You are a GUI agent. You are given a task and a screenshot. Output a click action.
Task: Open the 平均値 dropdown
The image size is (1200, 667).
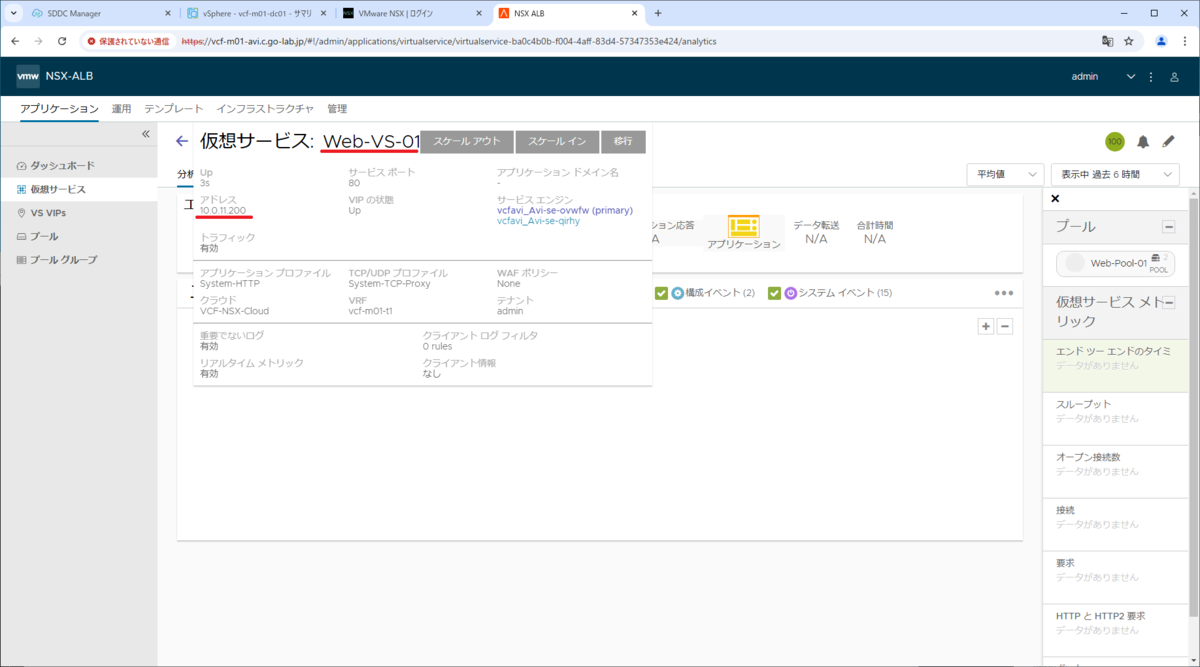[x=1006, y=174]
